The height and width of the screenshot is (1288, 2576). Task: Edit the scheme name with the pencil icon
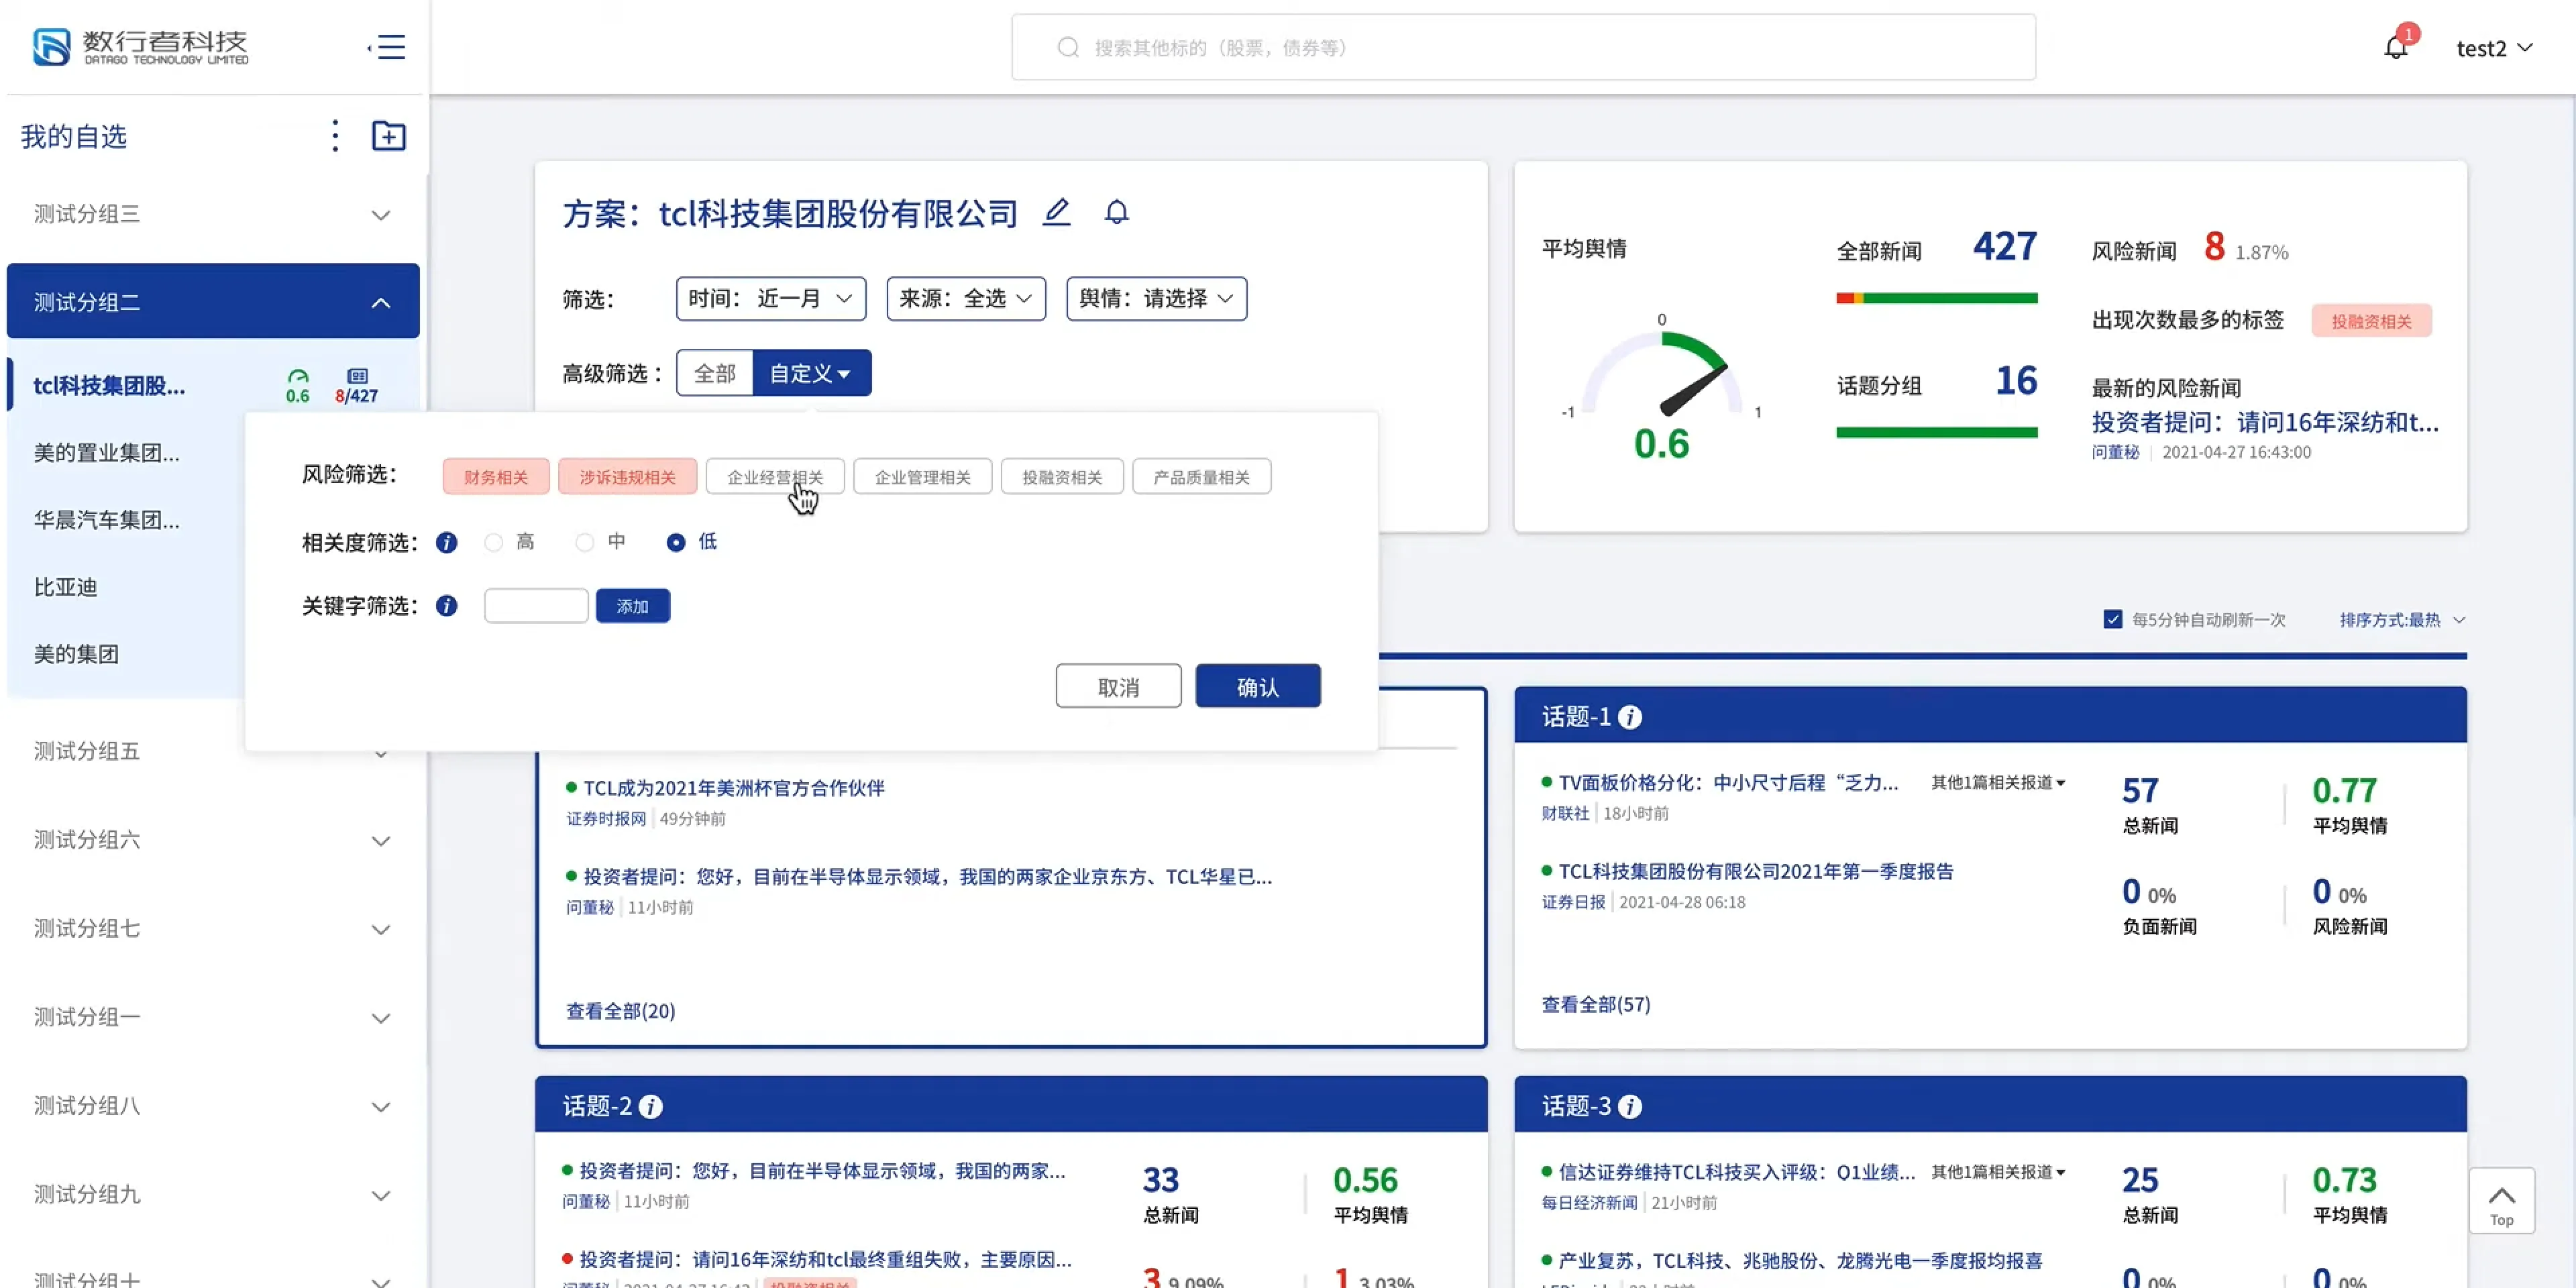coord(1056,212)
